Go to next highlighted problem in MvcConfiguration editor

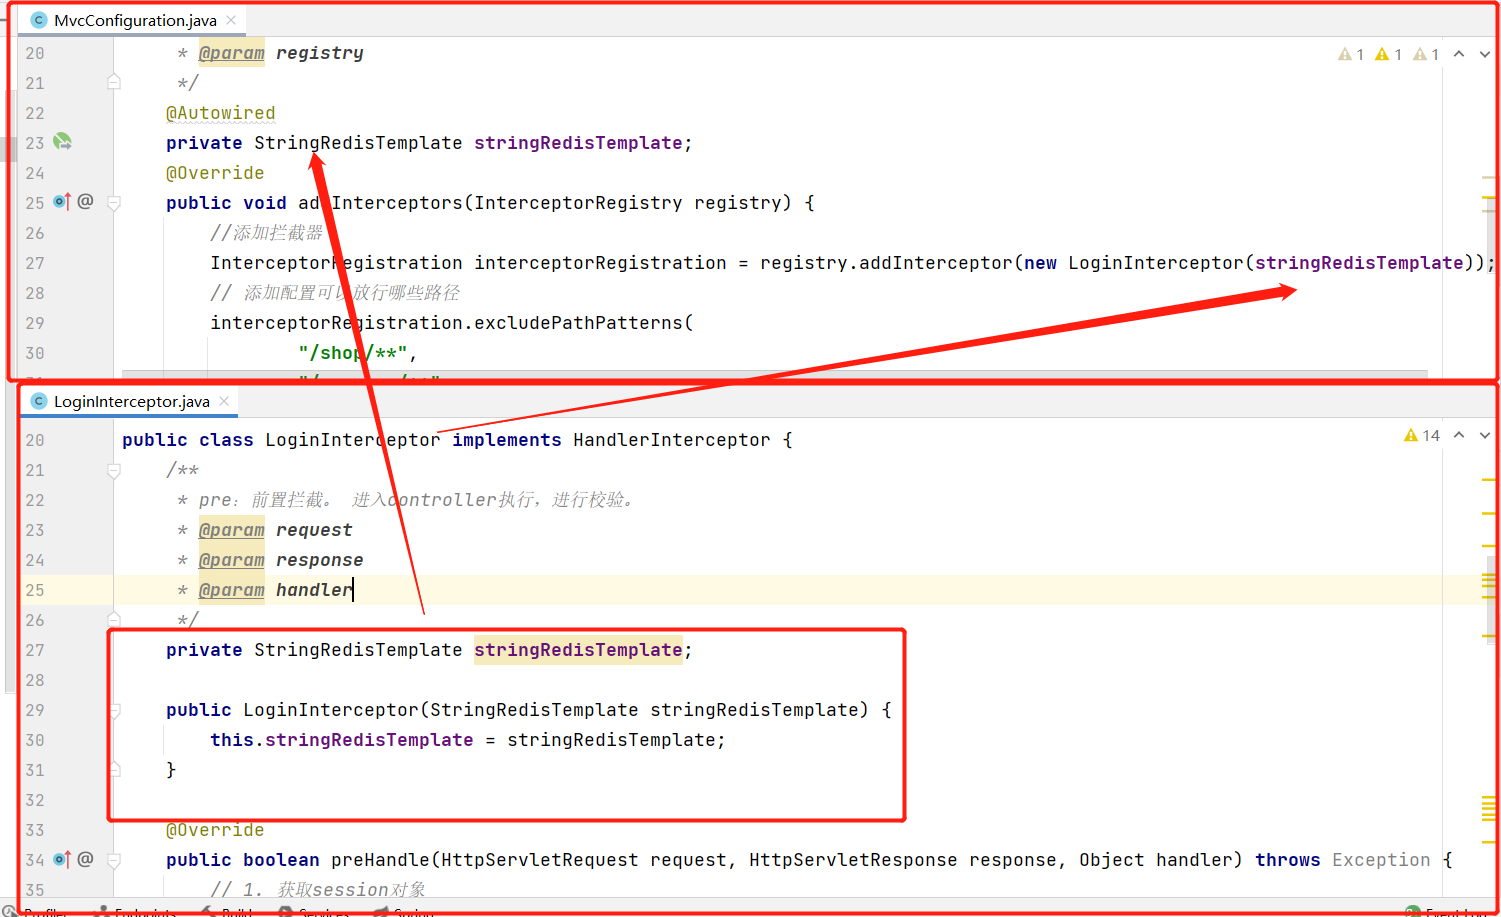coord(1485,54)
